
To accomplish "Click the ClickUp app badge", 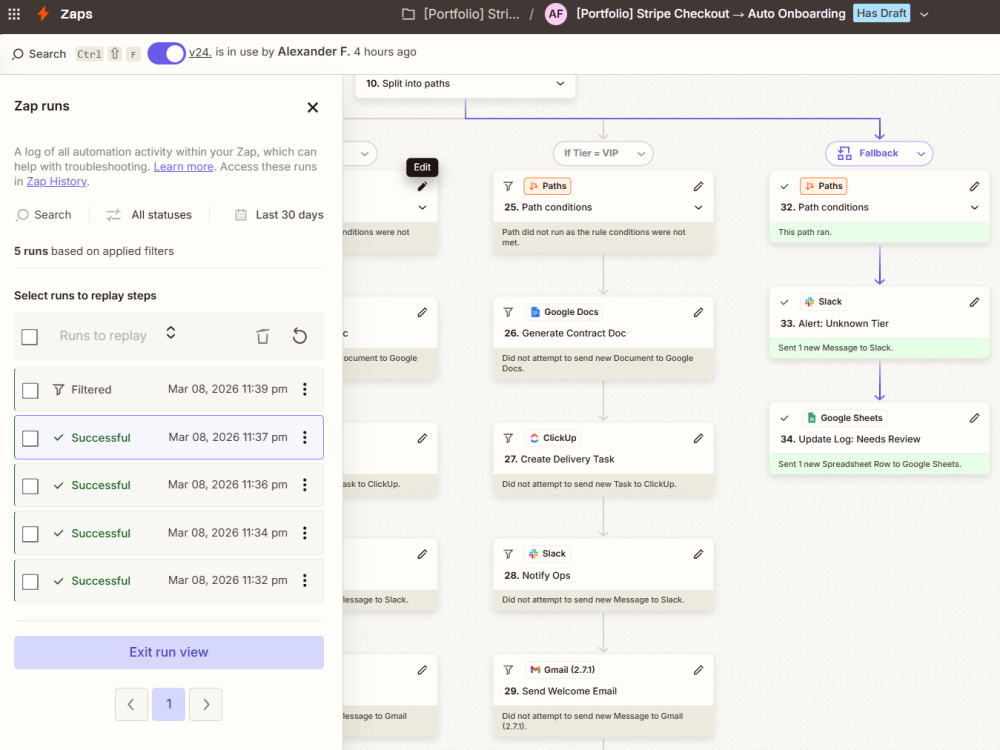I will [553, 438].
